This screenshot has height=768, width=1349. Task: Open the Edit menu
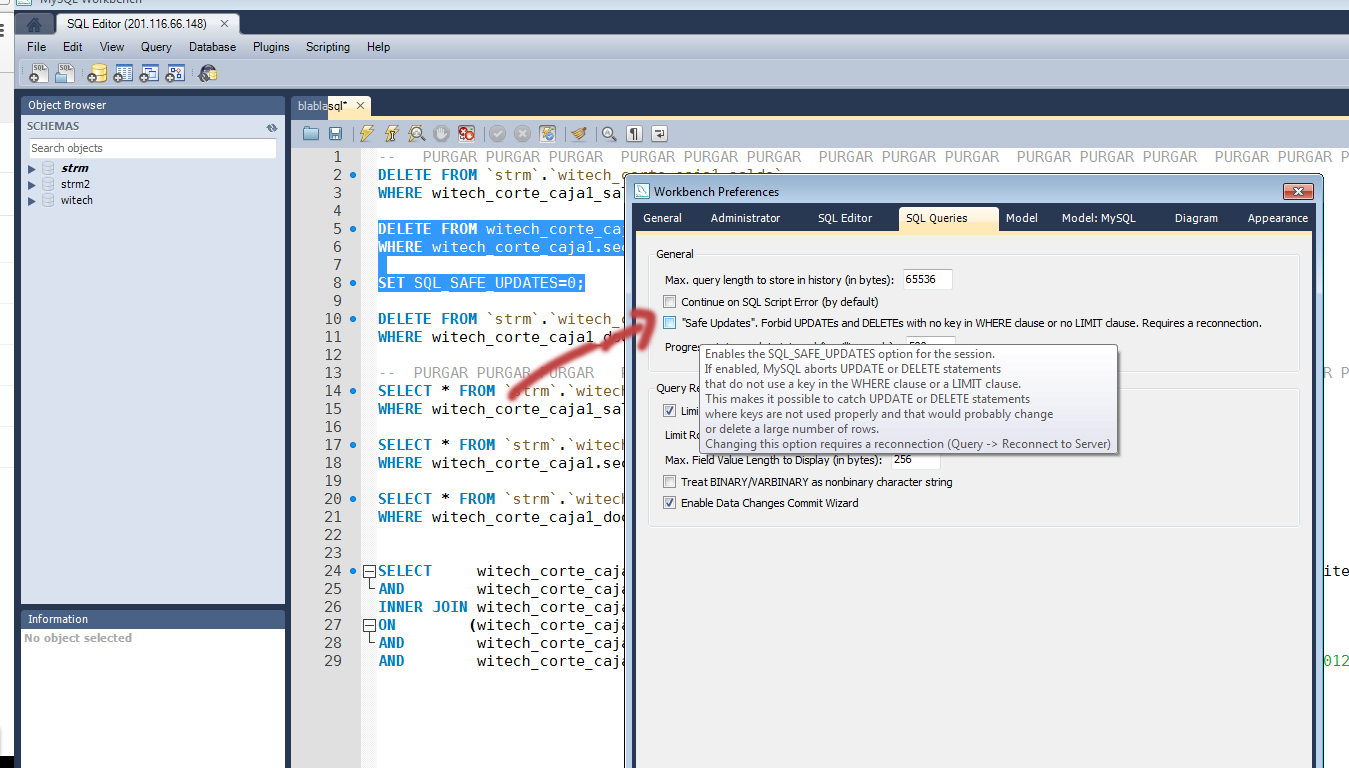click(x=73, y=47)
